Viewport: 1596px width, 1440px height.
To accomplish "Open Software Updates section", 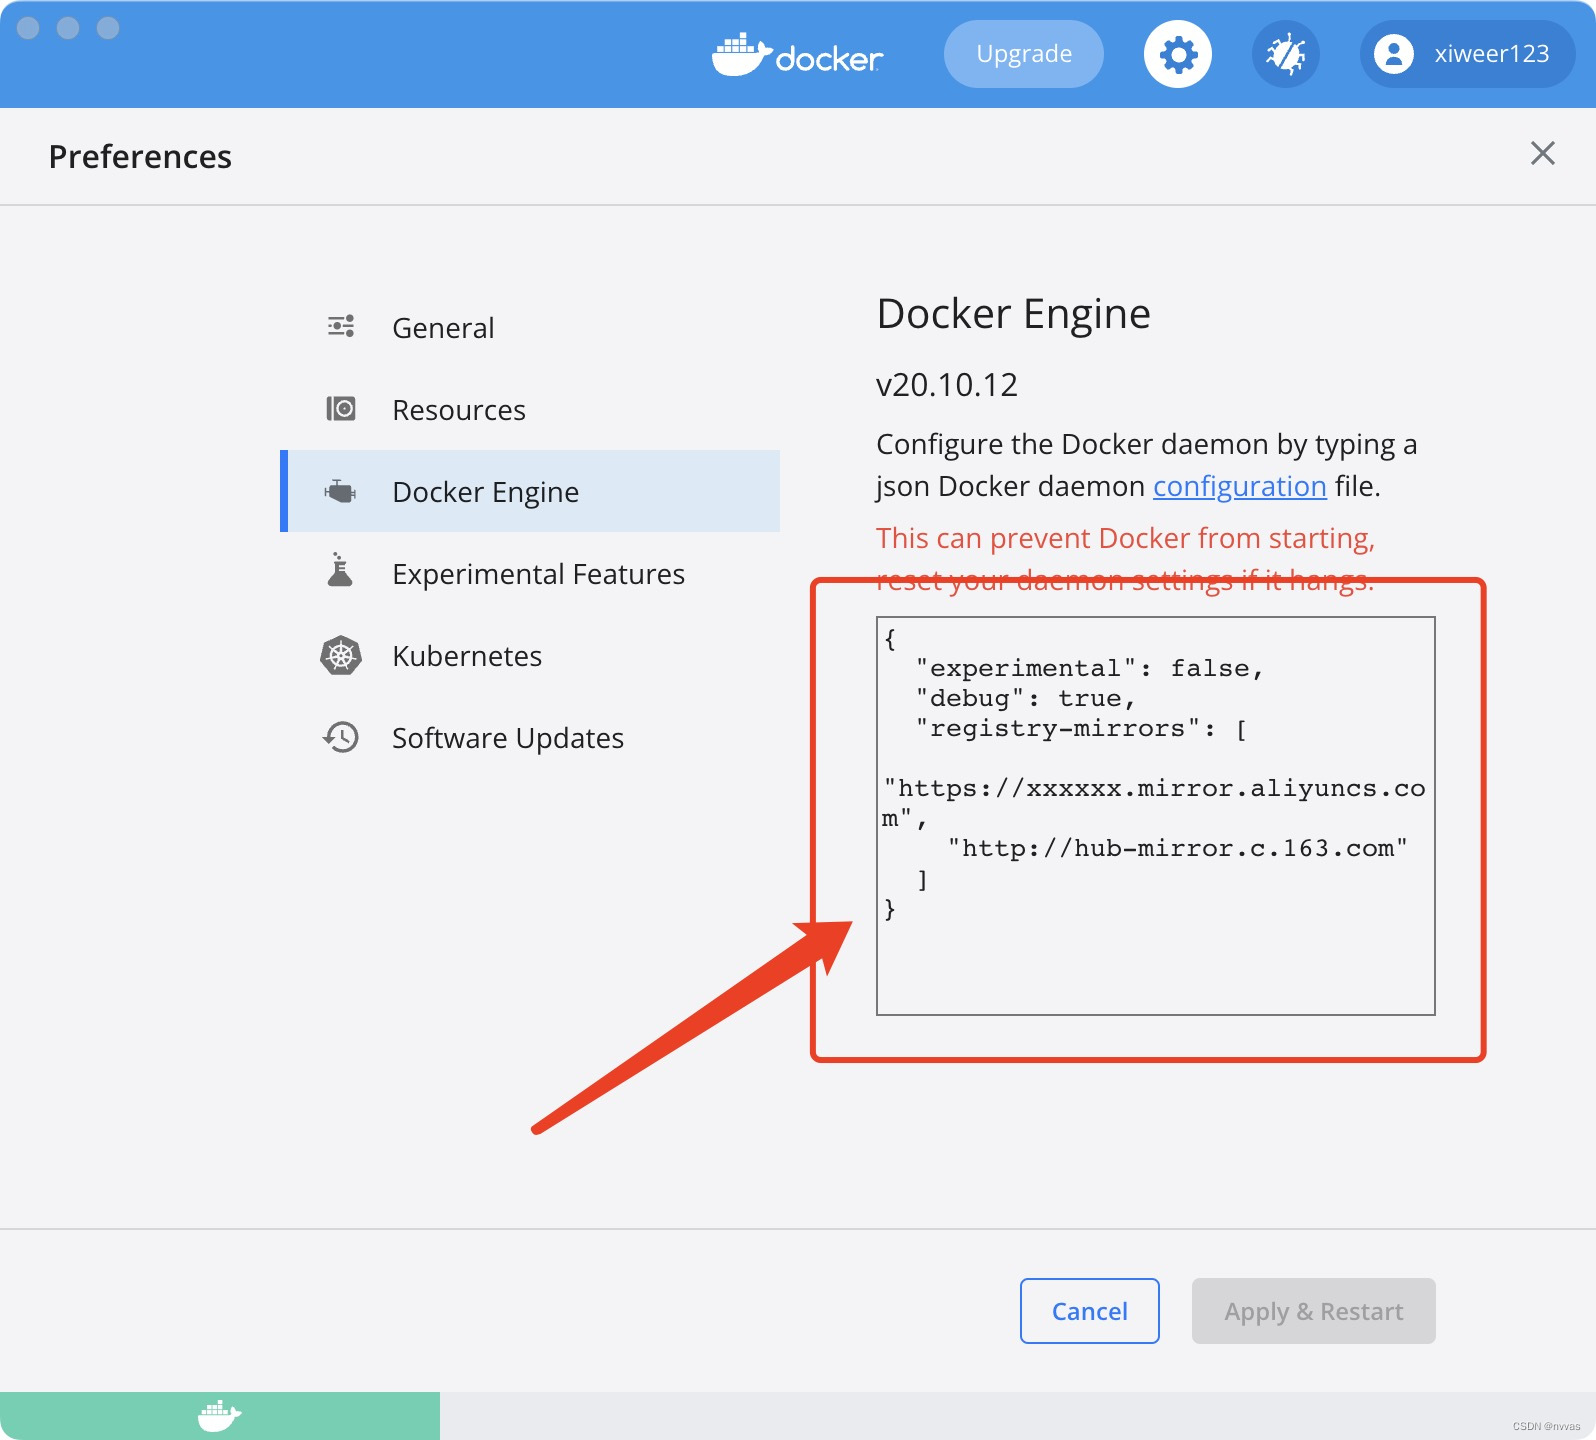I will [x=530, y=737].
